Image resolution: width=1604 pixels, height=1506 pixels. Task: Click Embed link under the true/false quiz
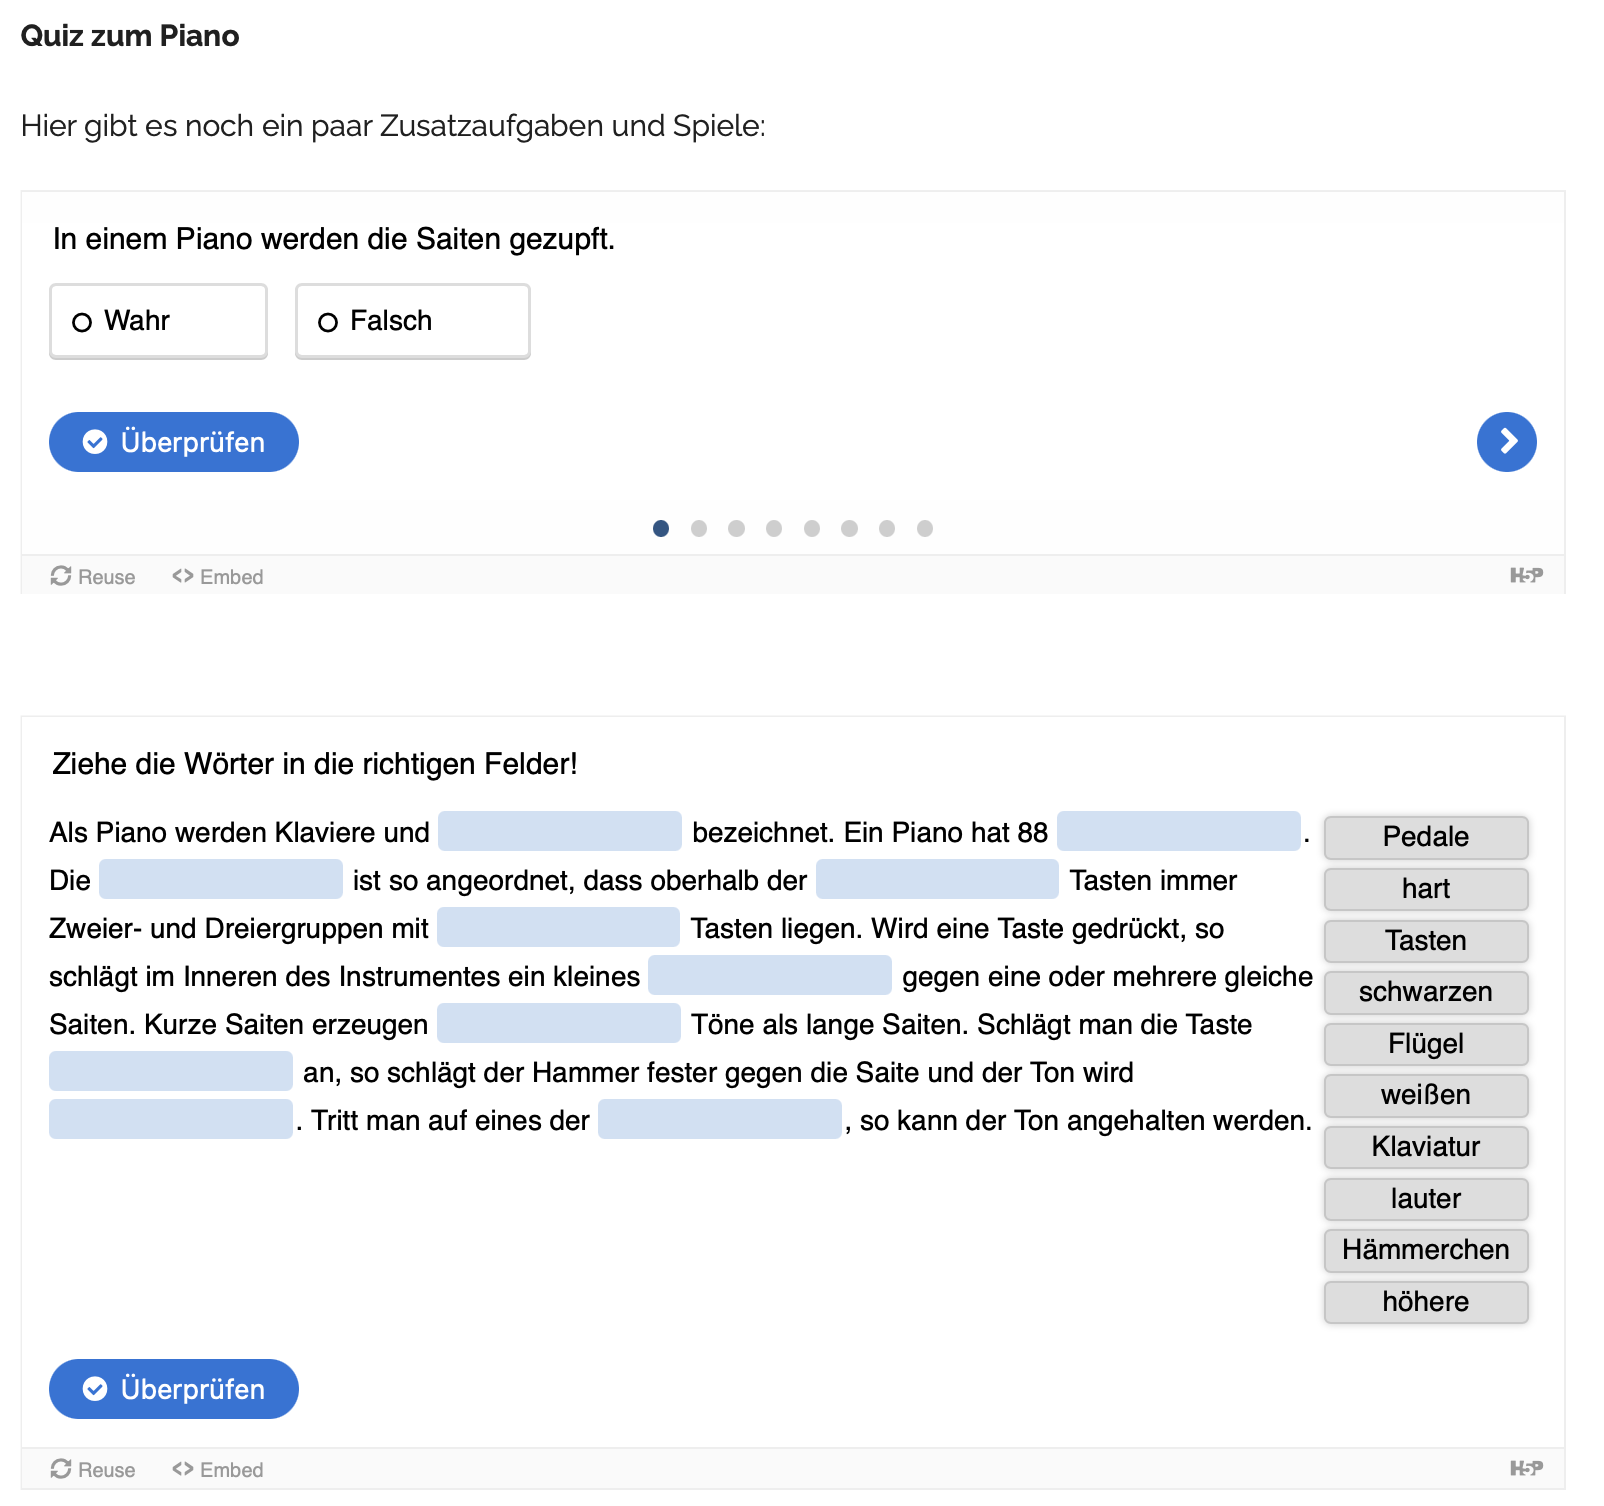tap(217, 577)
